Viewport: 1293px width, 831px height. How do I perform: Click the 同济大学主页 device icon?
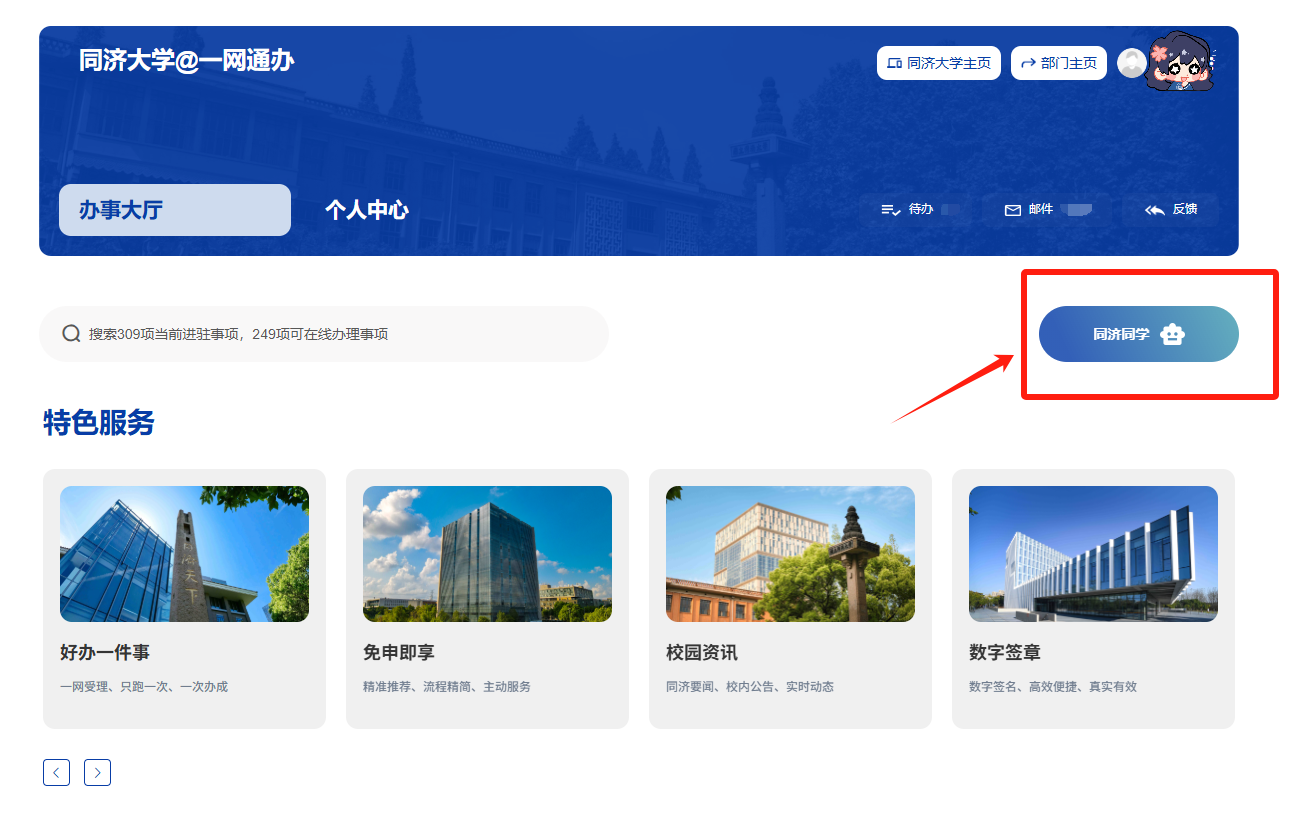tap(895, 63)
